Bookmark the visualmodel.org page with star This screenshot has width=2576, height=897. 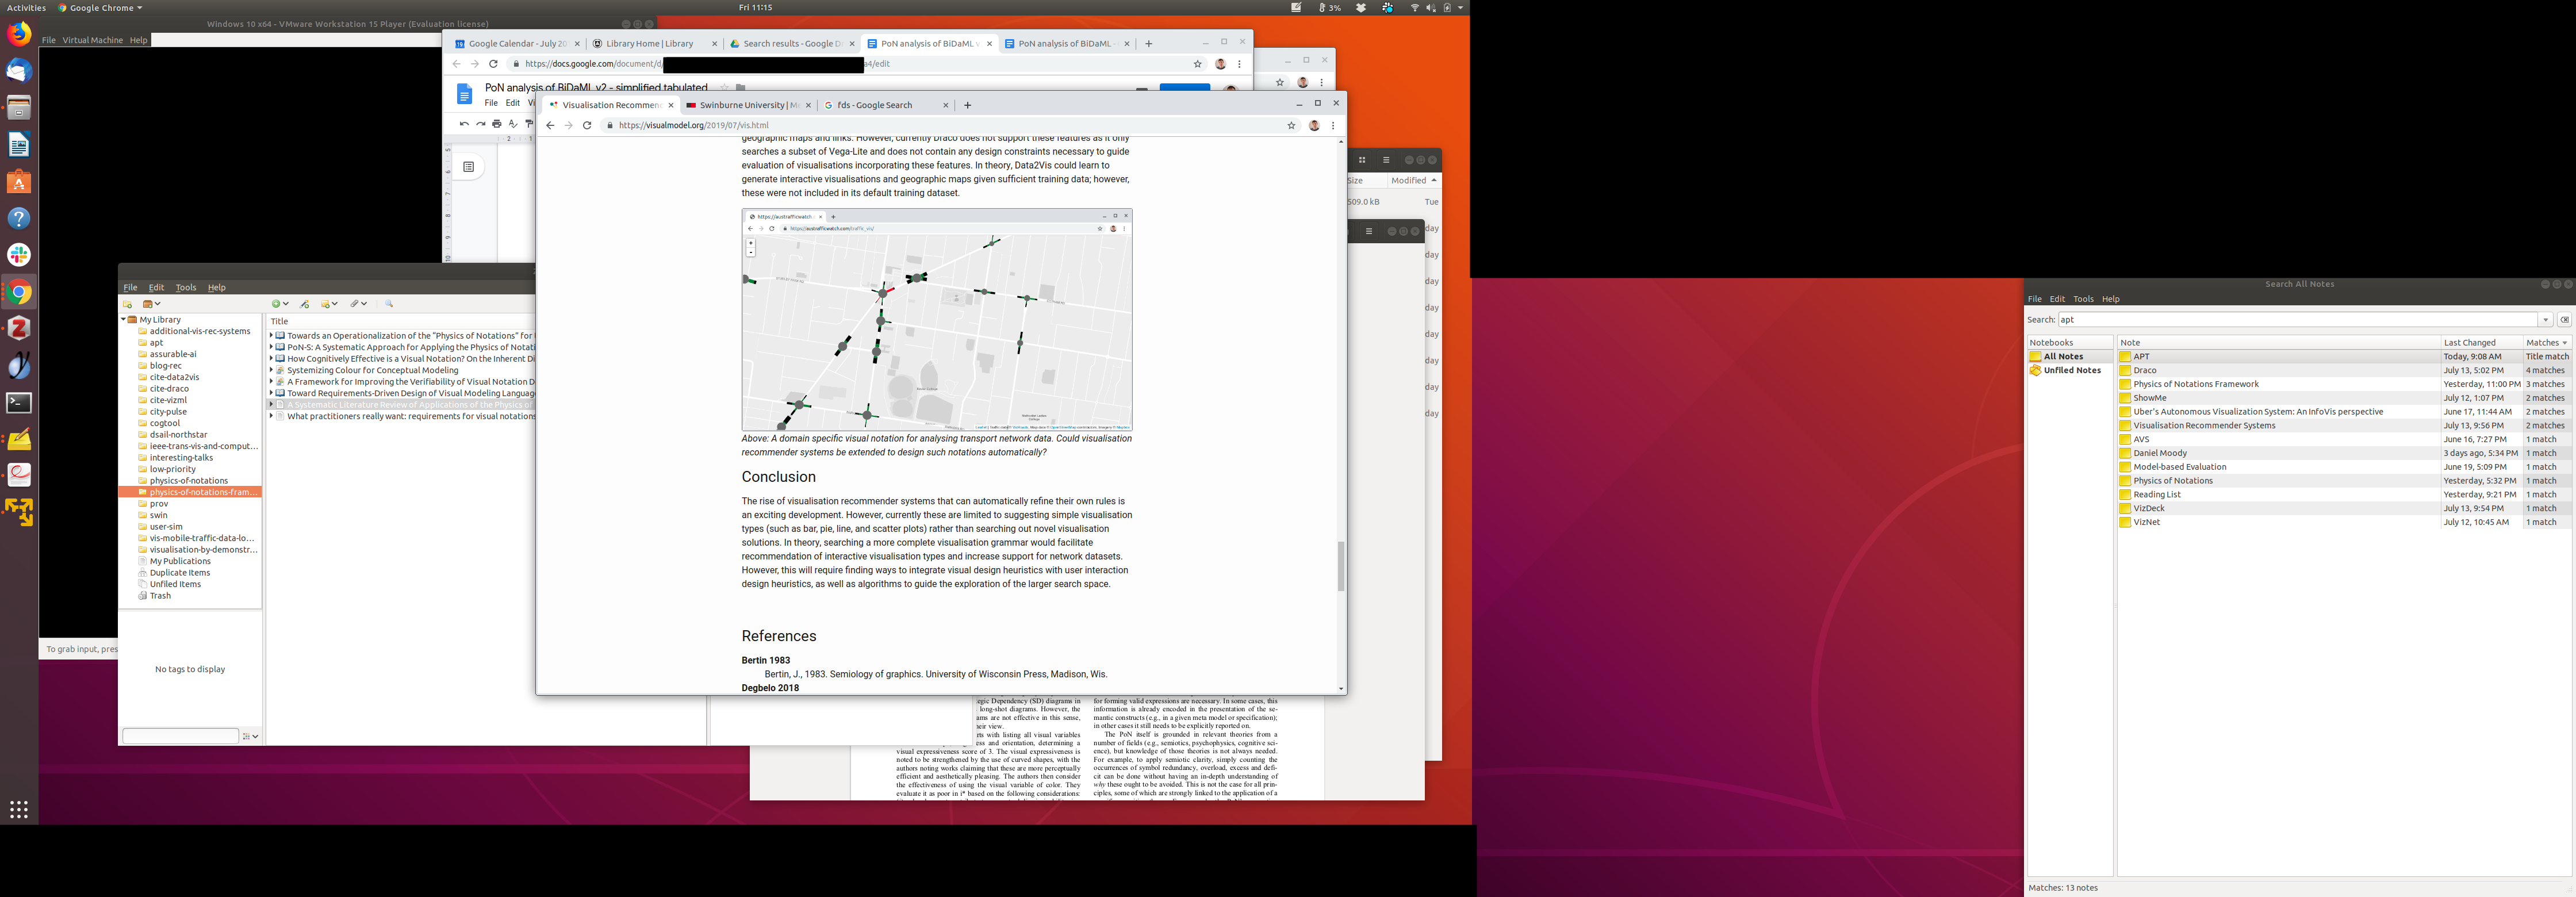tap(1291, 126)
